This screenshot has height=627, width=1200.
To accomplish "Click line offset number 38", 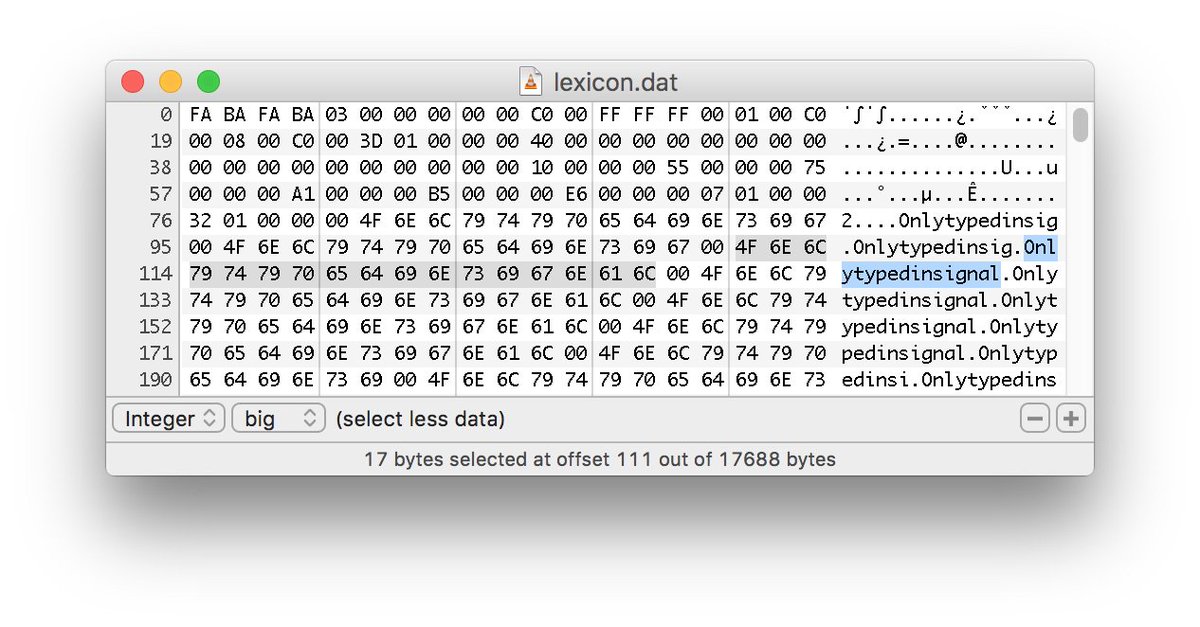I will coord(161,167).
